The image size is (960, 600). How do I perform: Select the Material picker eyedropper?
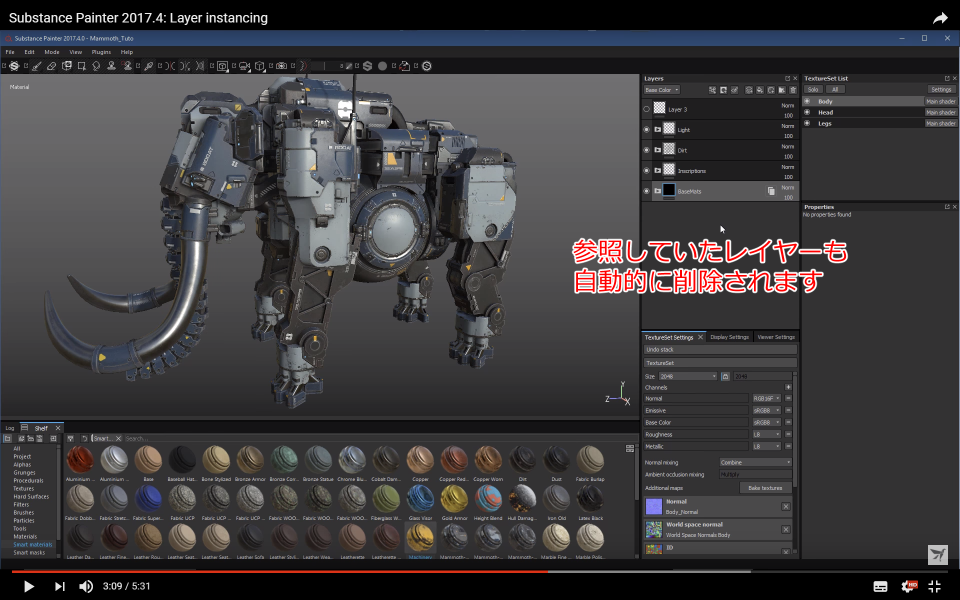click(x=148, y=66)
